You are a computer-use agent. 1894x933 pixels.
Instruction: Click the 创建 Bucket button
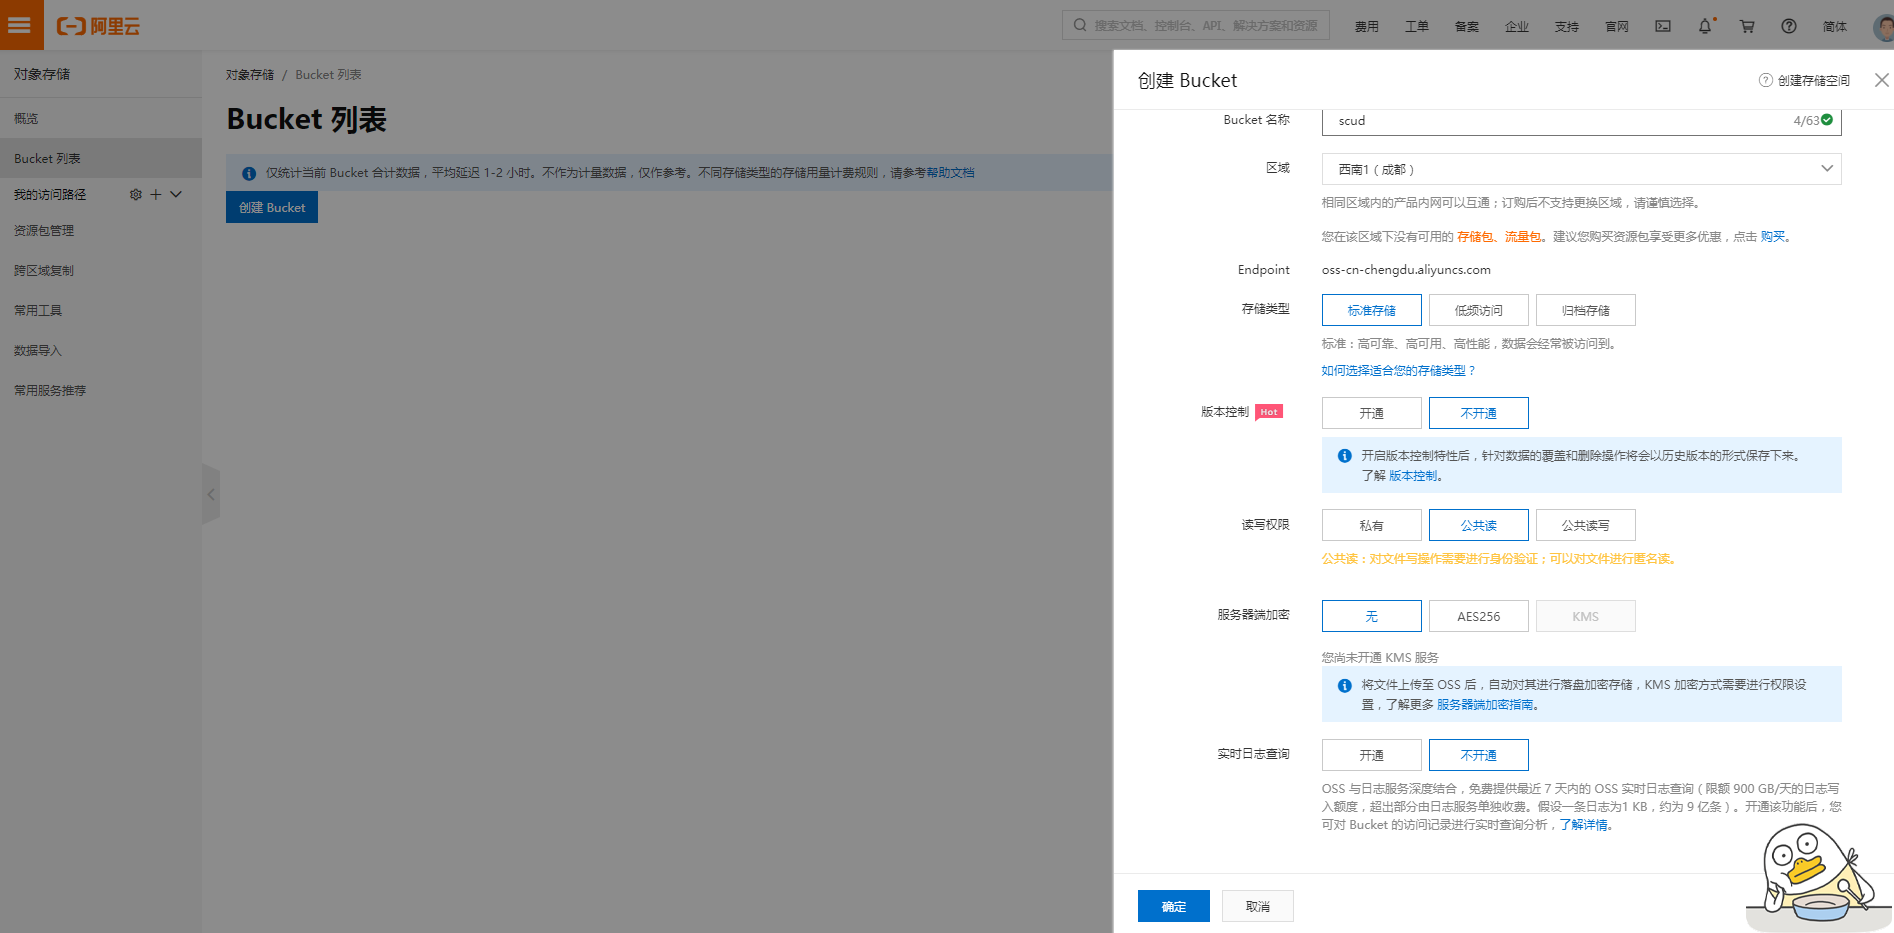click(271, 207)
